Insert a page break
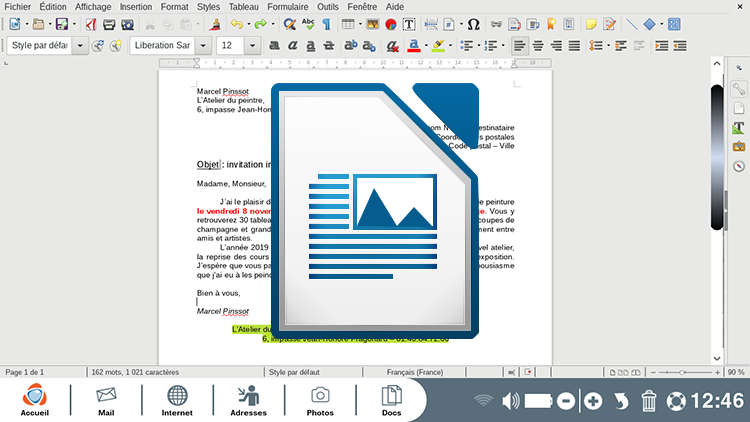 click(431, 24)
